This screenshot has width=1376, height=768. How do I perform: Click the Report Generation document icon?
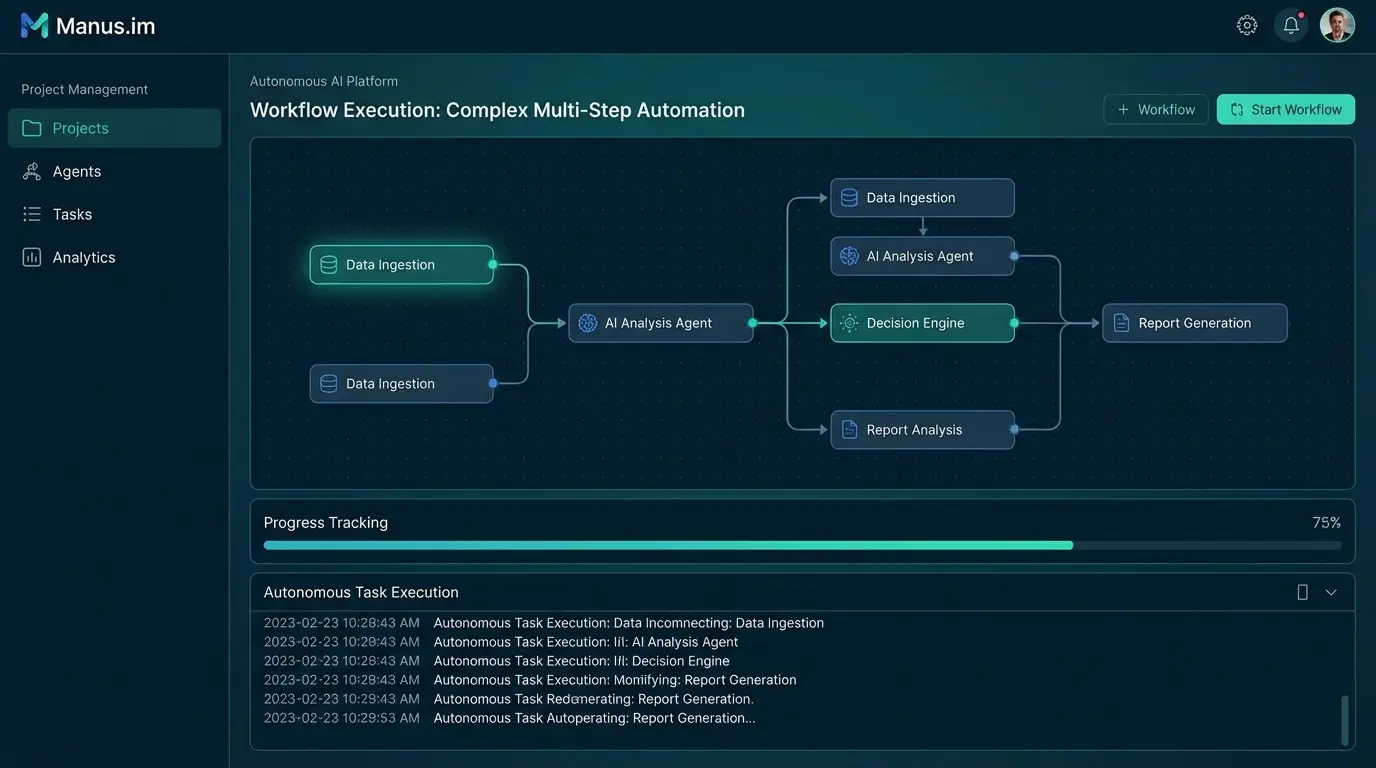pos(1121,323)
